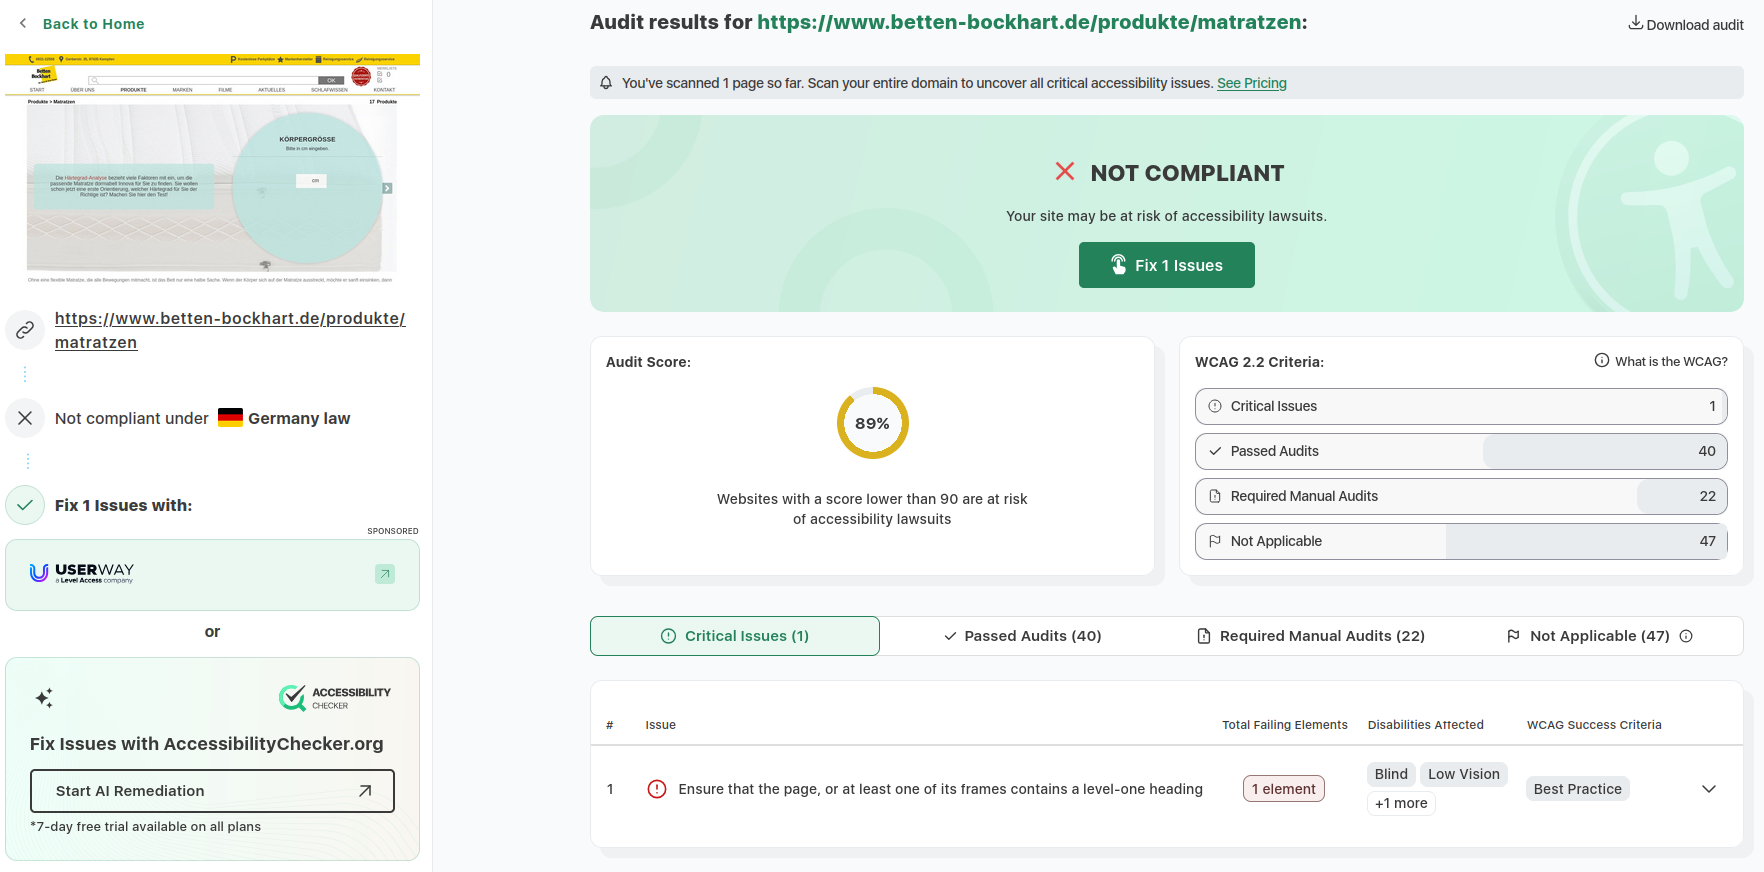Click the X icon beside Germany law
1764x872 pixels.
point(25,418)
